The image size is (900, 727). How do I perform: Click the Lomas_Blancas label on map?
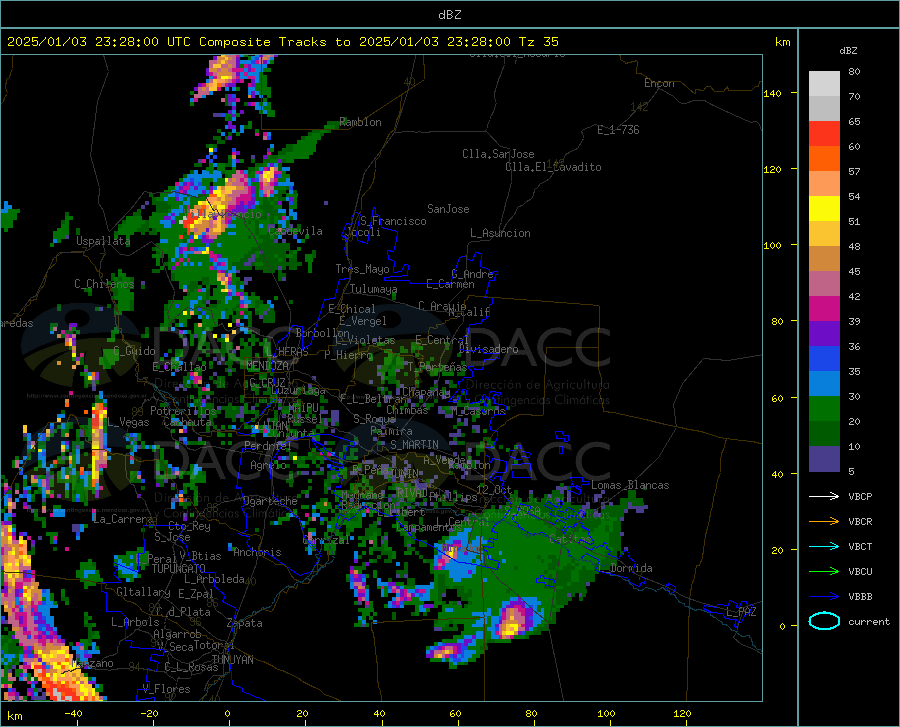pyautogui.click(x=630, y=485)
